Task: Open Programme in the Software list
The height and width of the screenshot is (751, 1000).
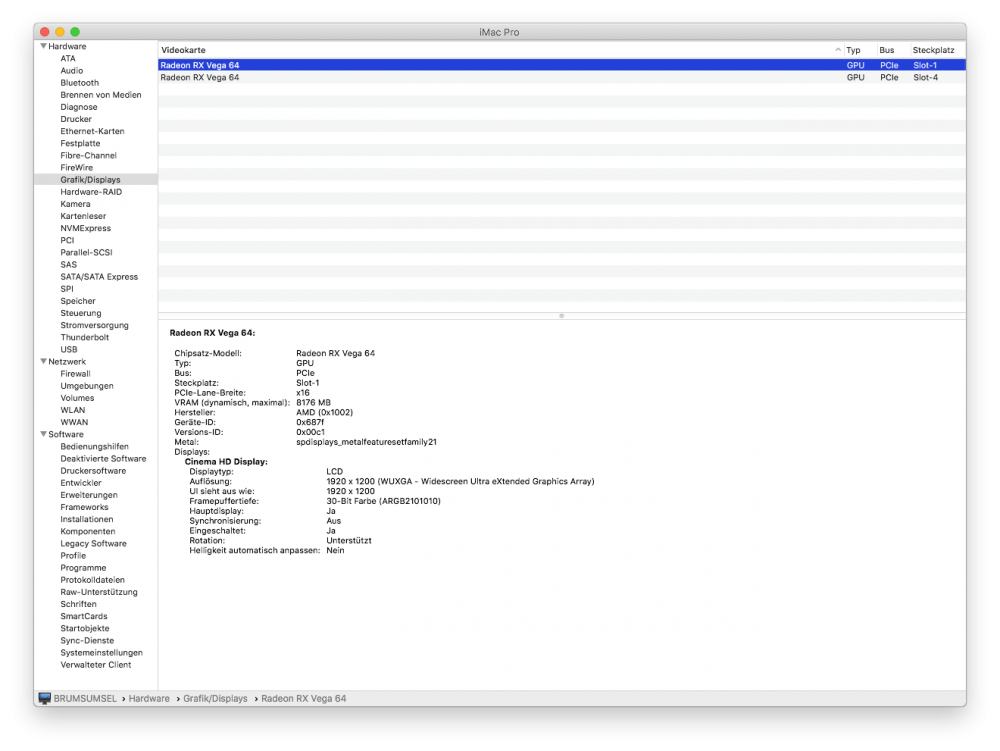Action: 84,567
